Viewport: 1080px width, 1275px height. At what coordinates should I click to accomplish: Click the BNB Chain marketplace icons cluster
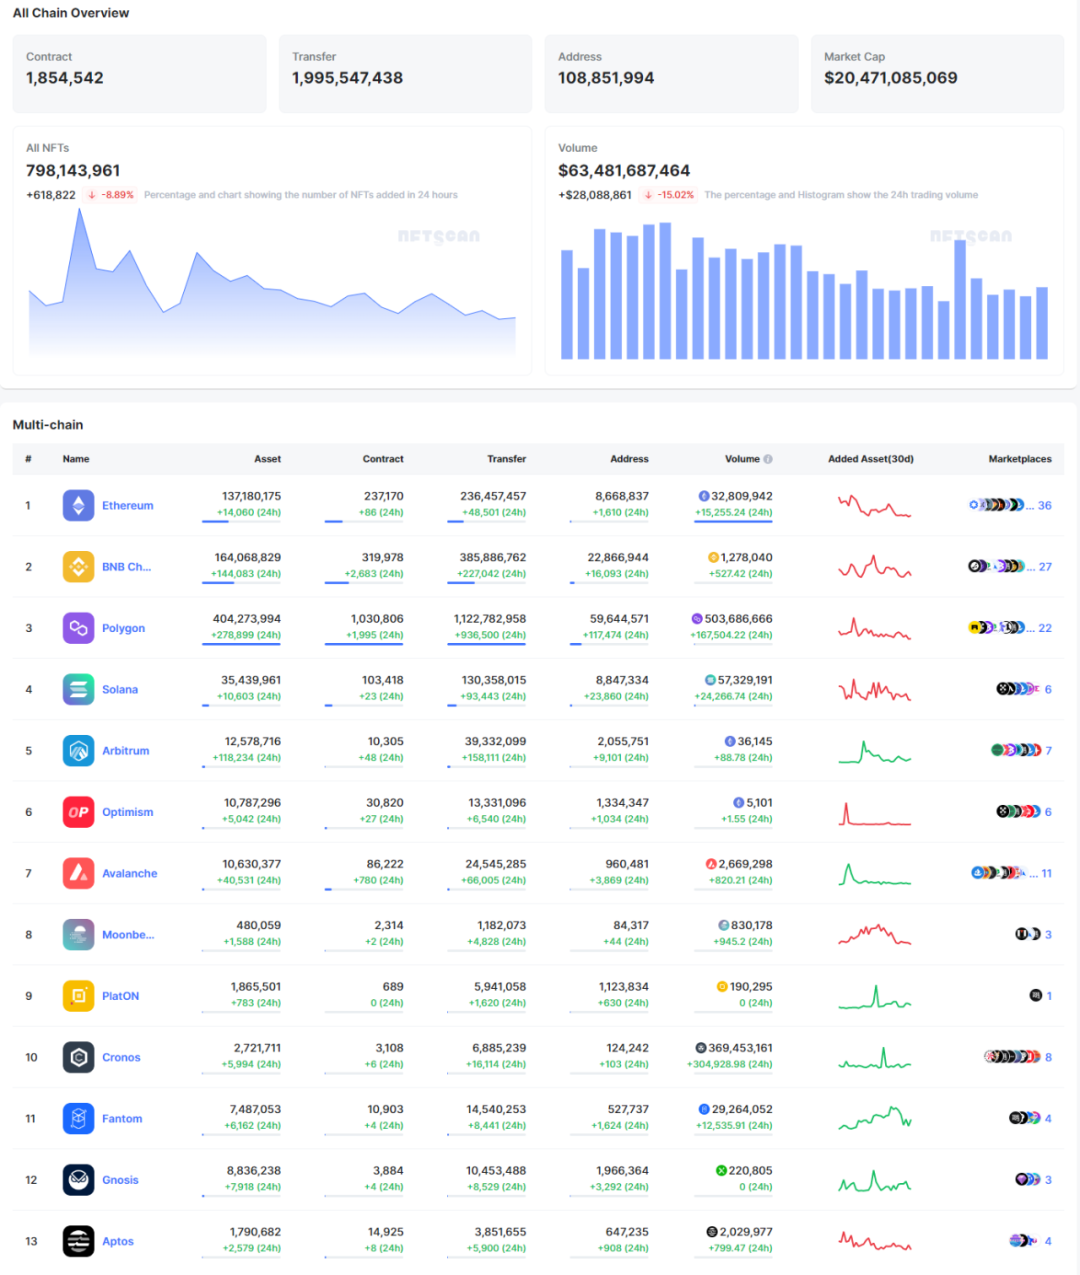996,567
